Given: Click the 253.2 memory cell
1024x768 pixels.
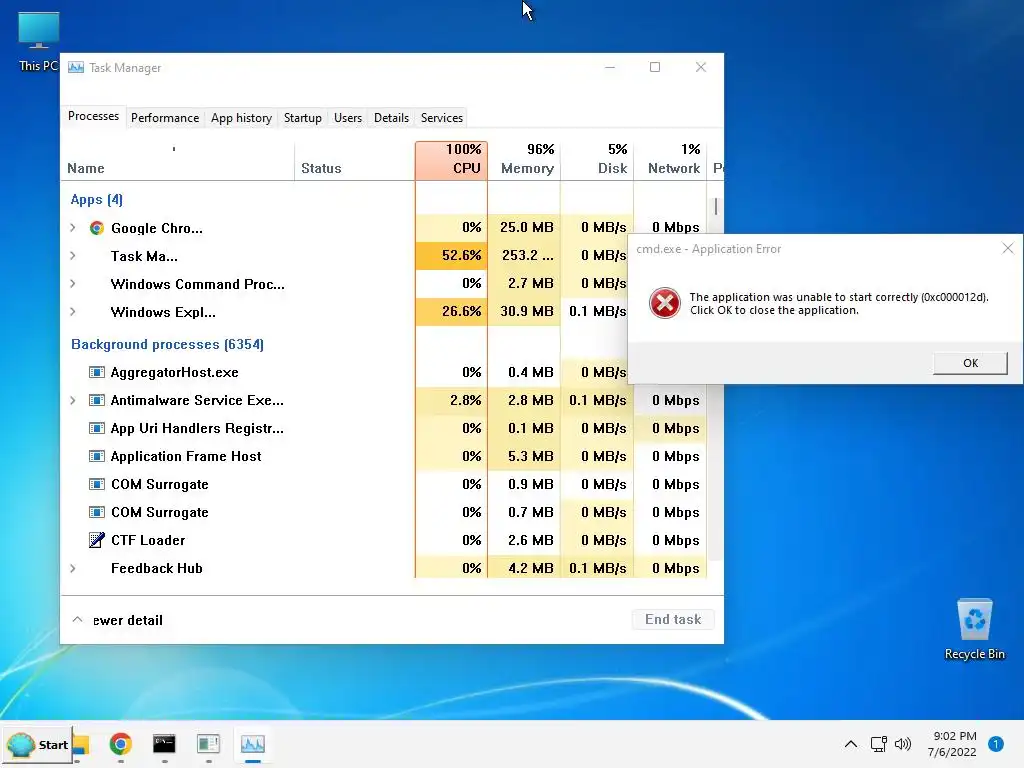Looking at the screenshot, I should 524,256.
